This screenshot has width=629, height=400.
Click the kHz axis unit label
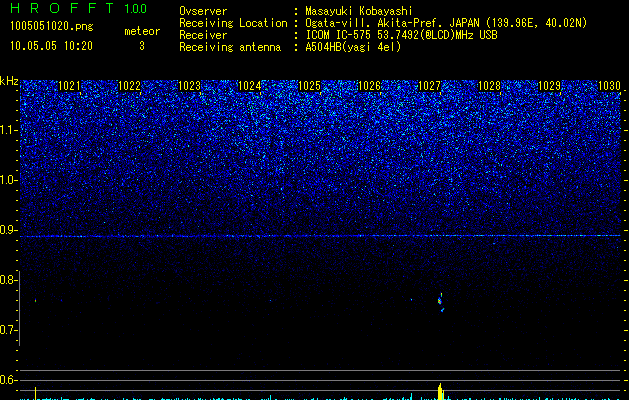[x=9, y=81]
